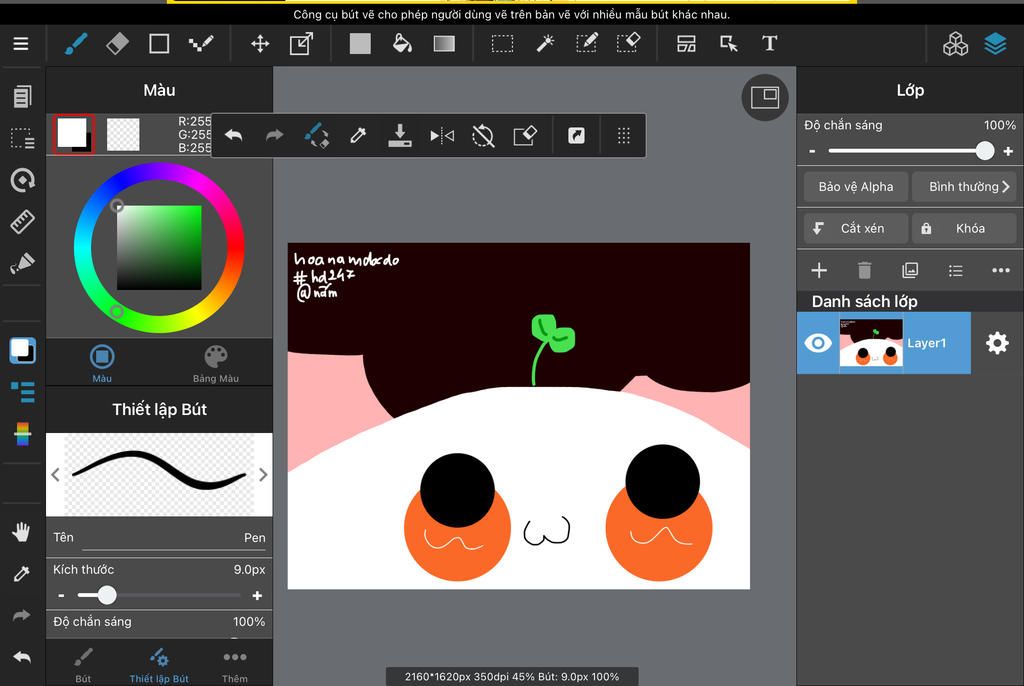Open the materials cubes panel

955,44
